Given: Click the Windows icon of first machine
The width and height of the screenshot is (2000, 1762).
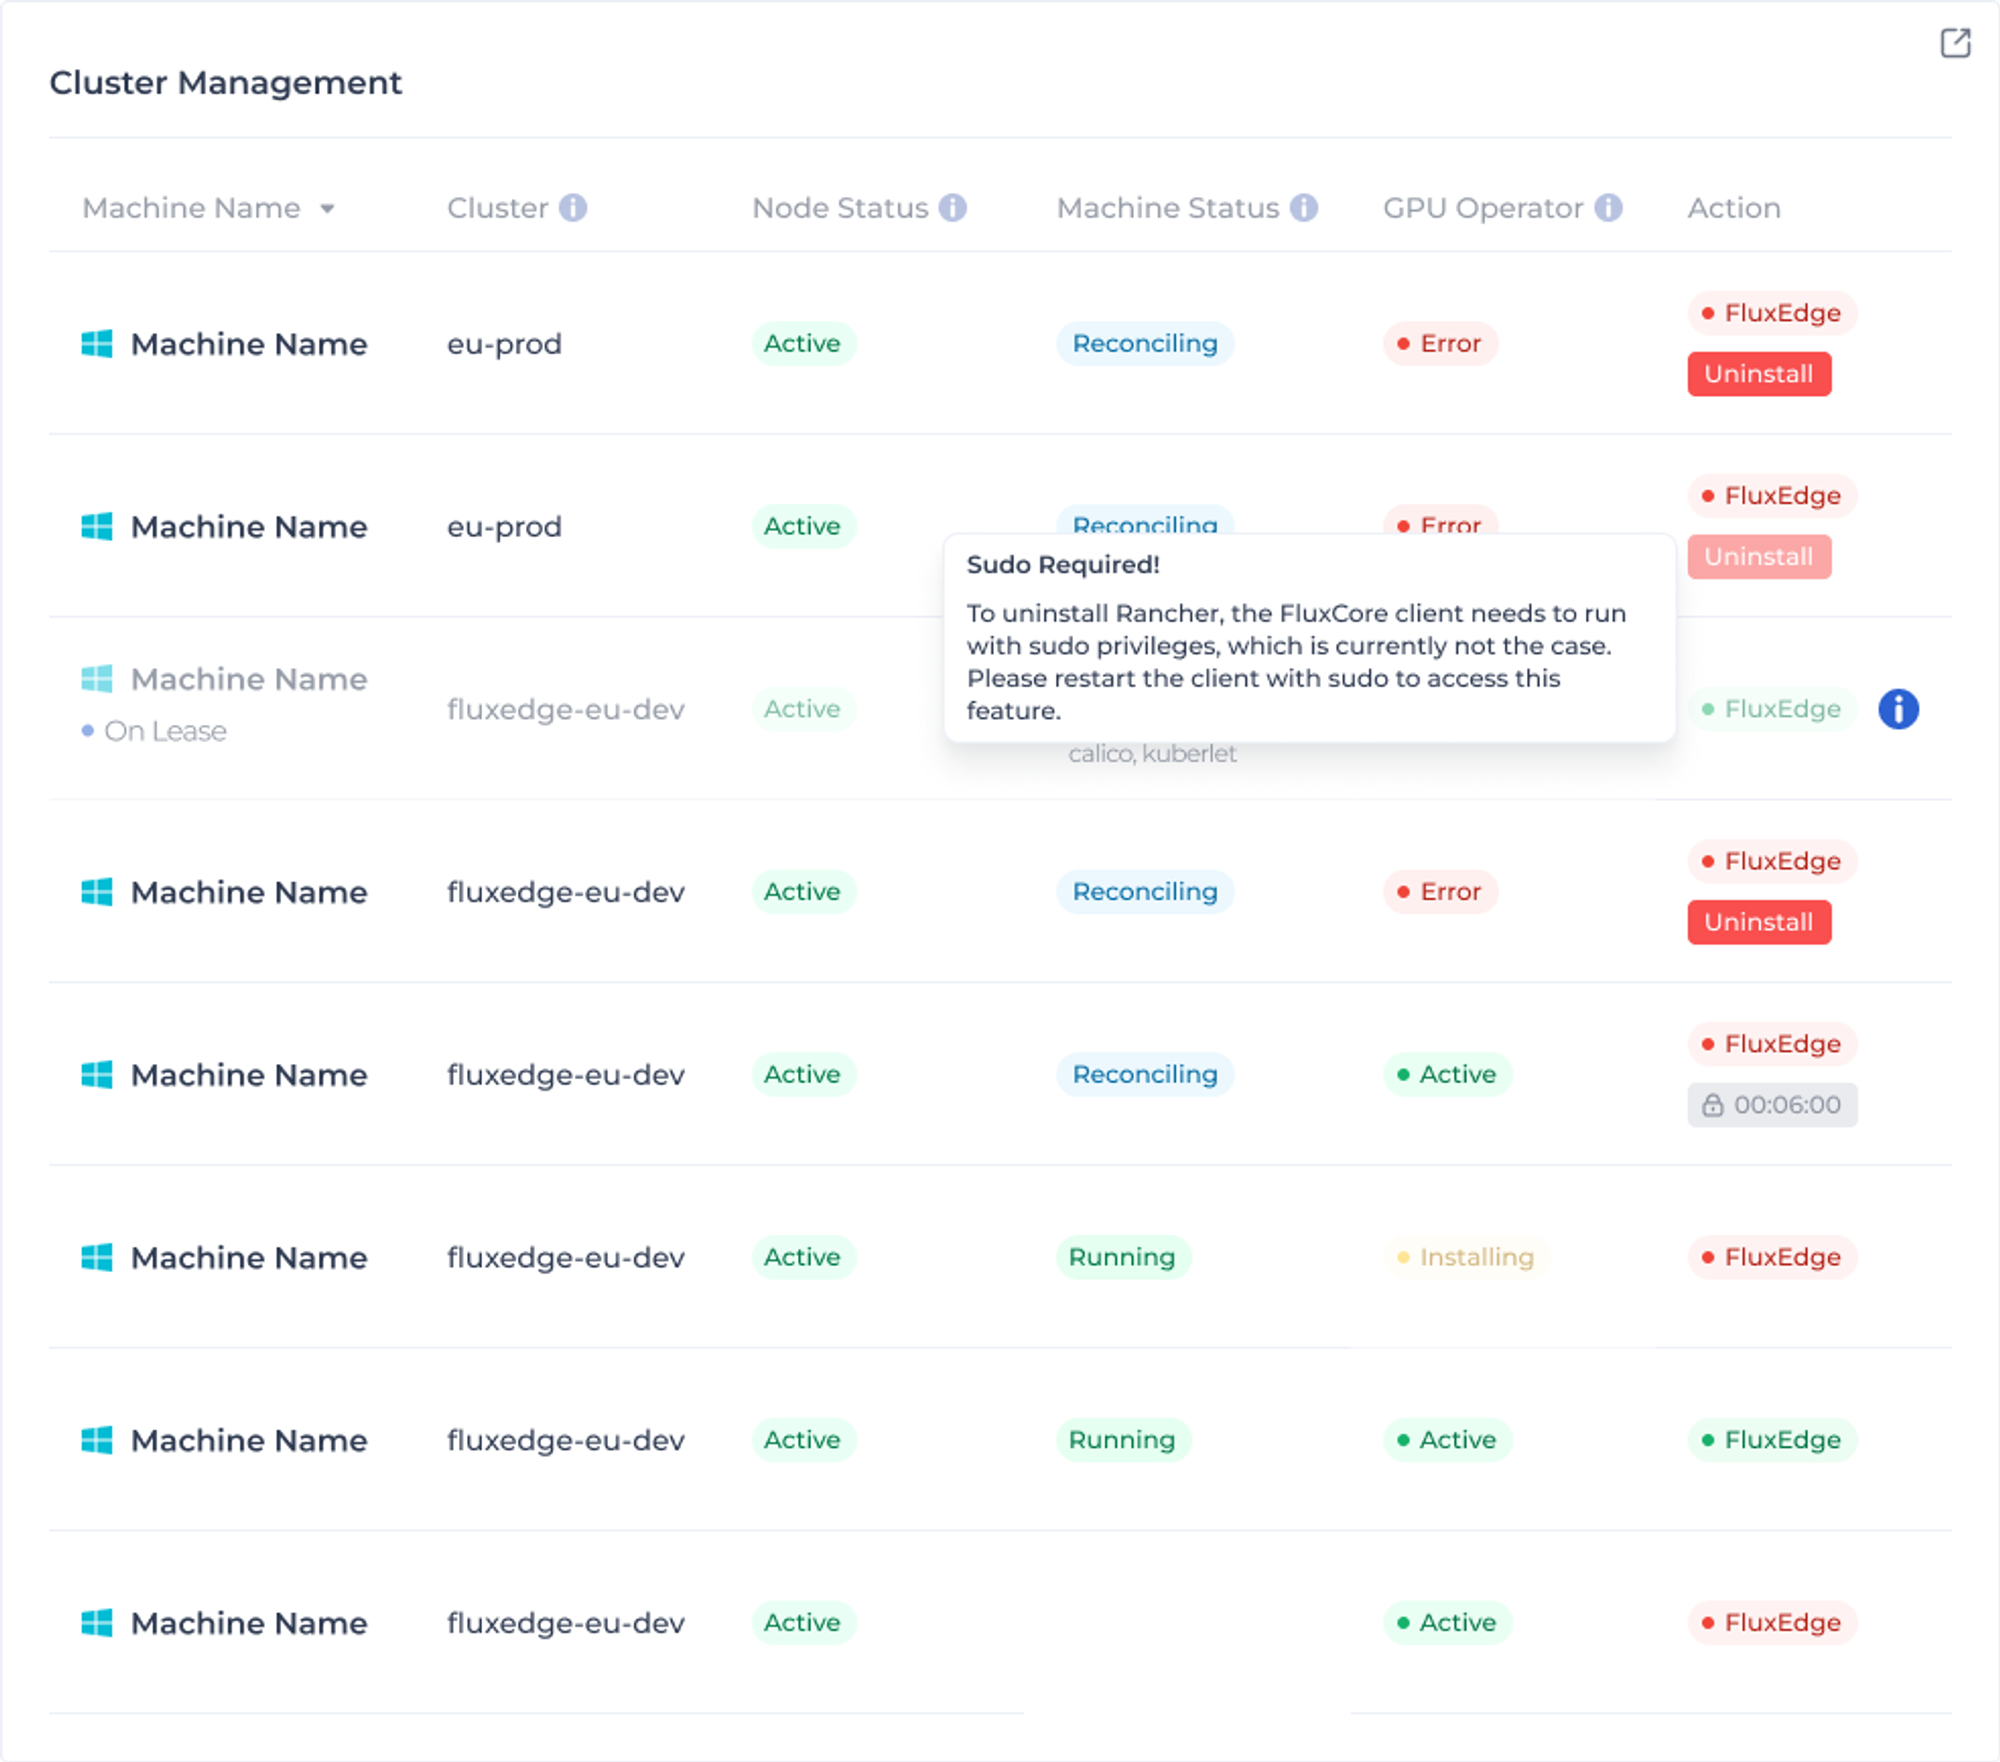Looking at the screenshot, I should point(97,344).
